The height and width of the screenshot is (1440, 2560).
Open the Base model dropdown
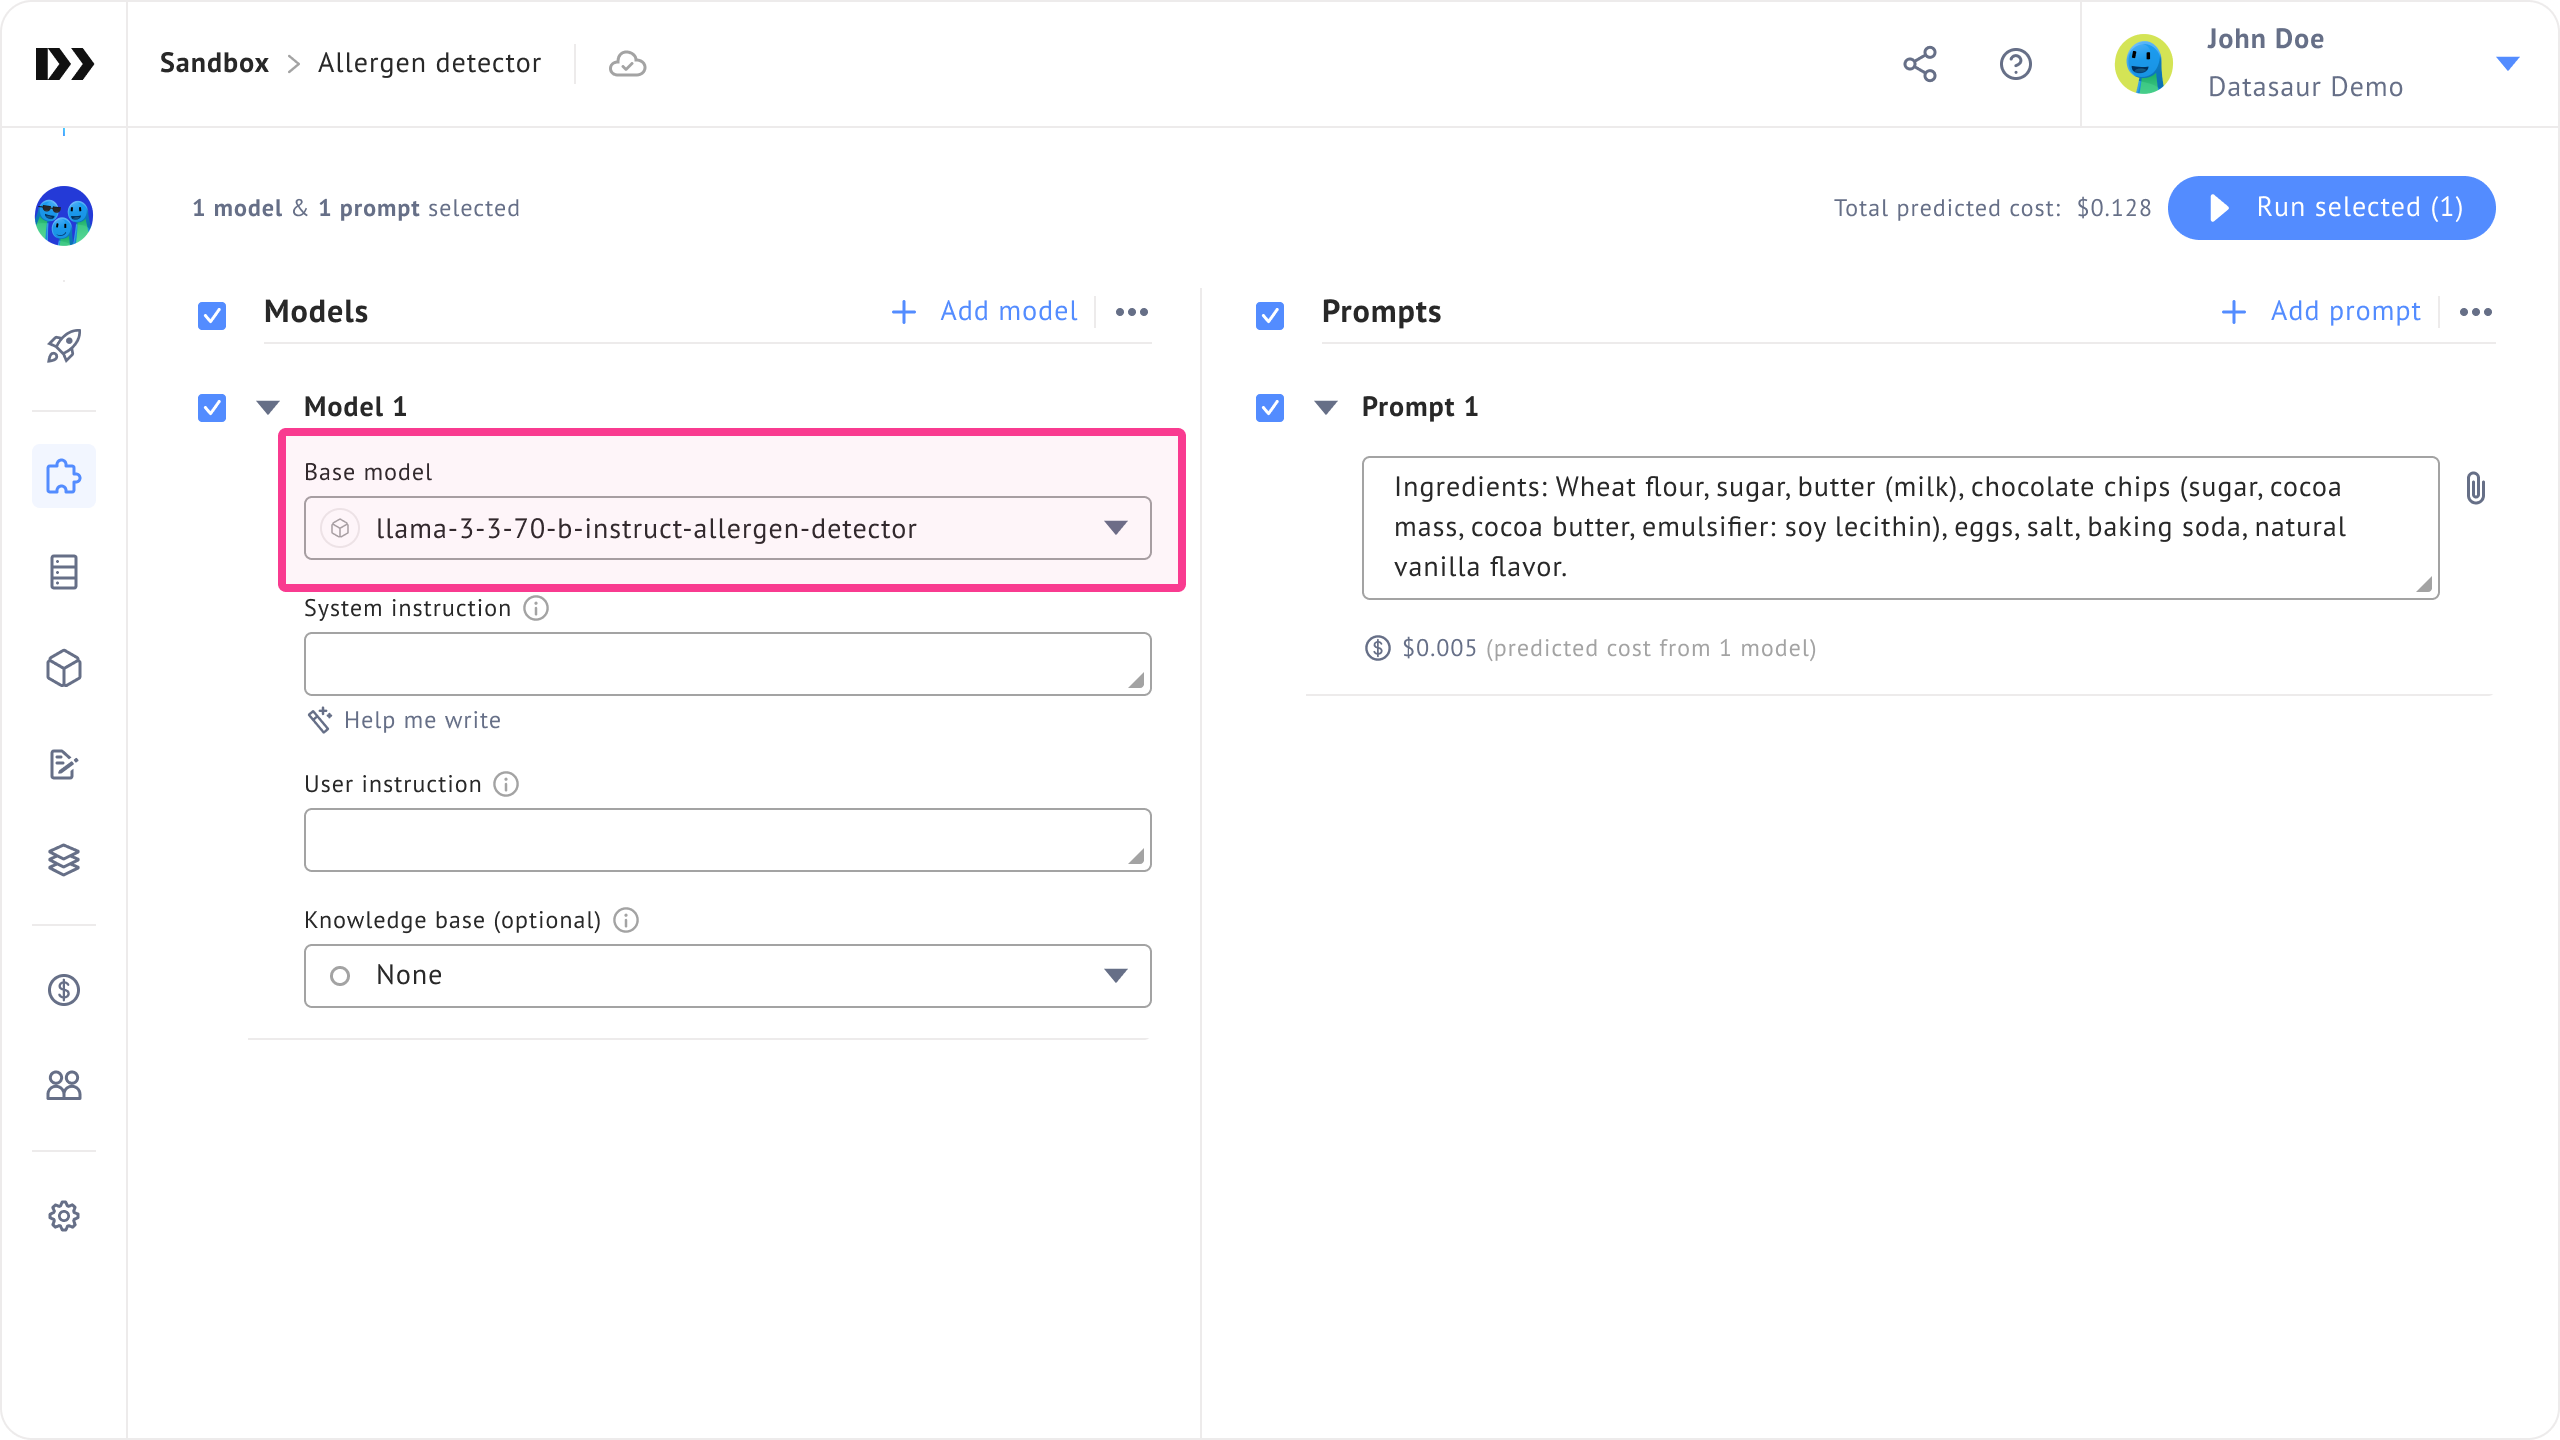[728, 528]
